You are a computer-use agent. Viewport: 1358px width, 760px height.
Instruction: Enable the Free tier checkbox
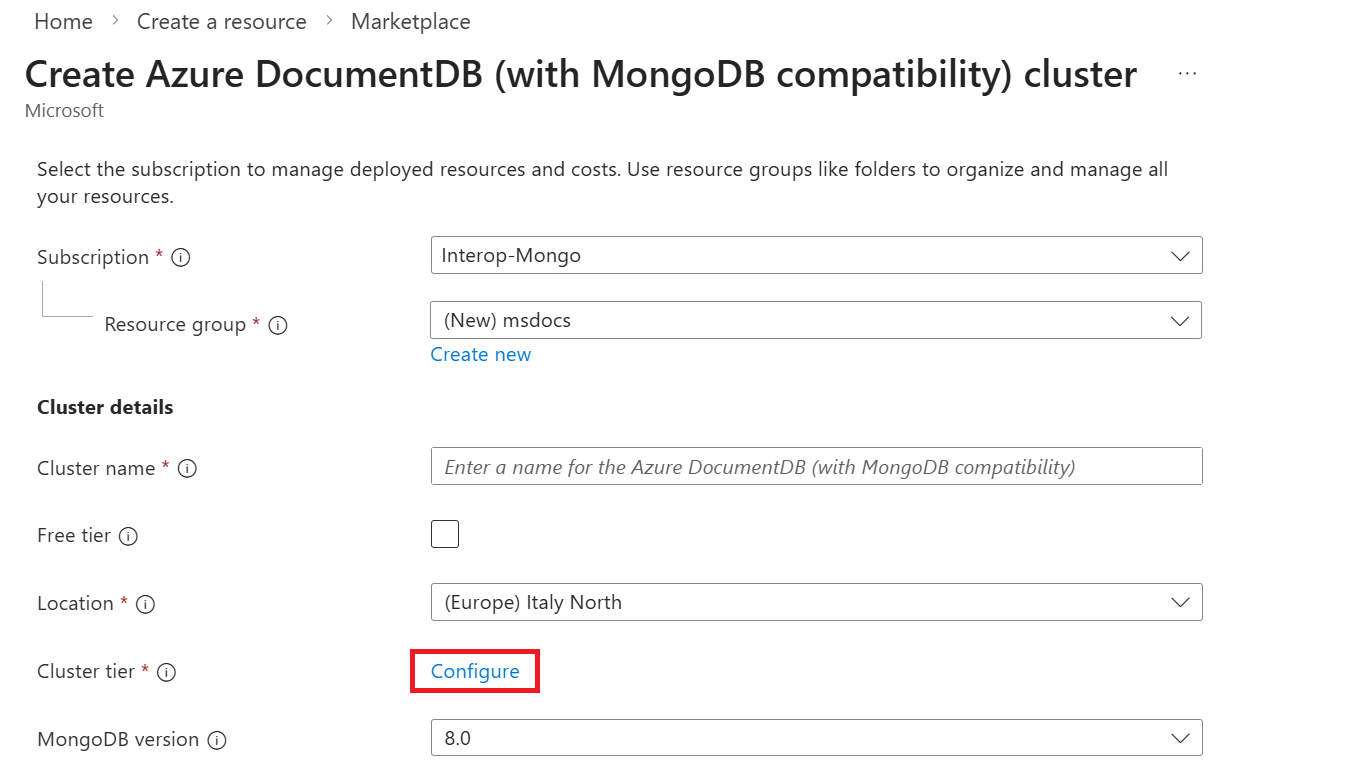click(x=445, y=533)
